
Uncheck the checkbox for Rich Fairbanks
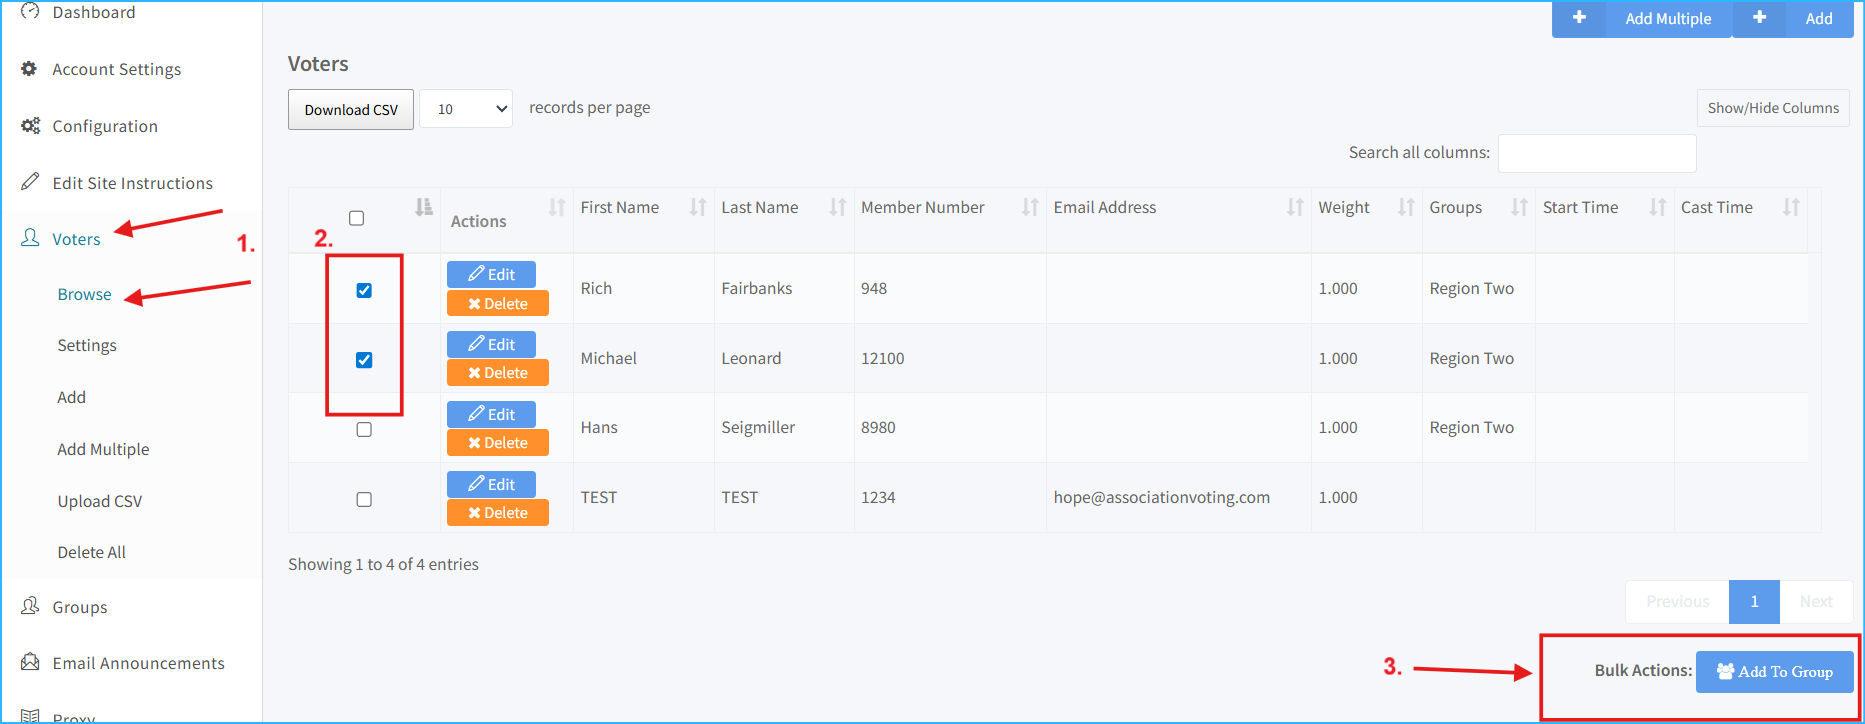pos(364,290)
